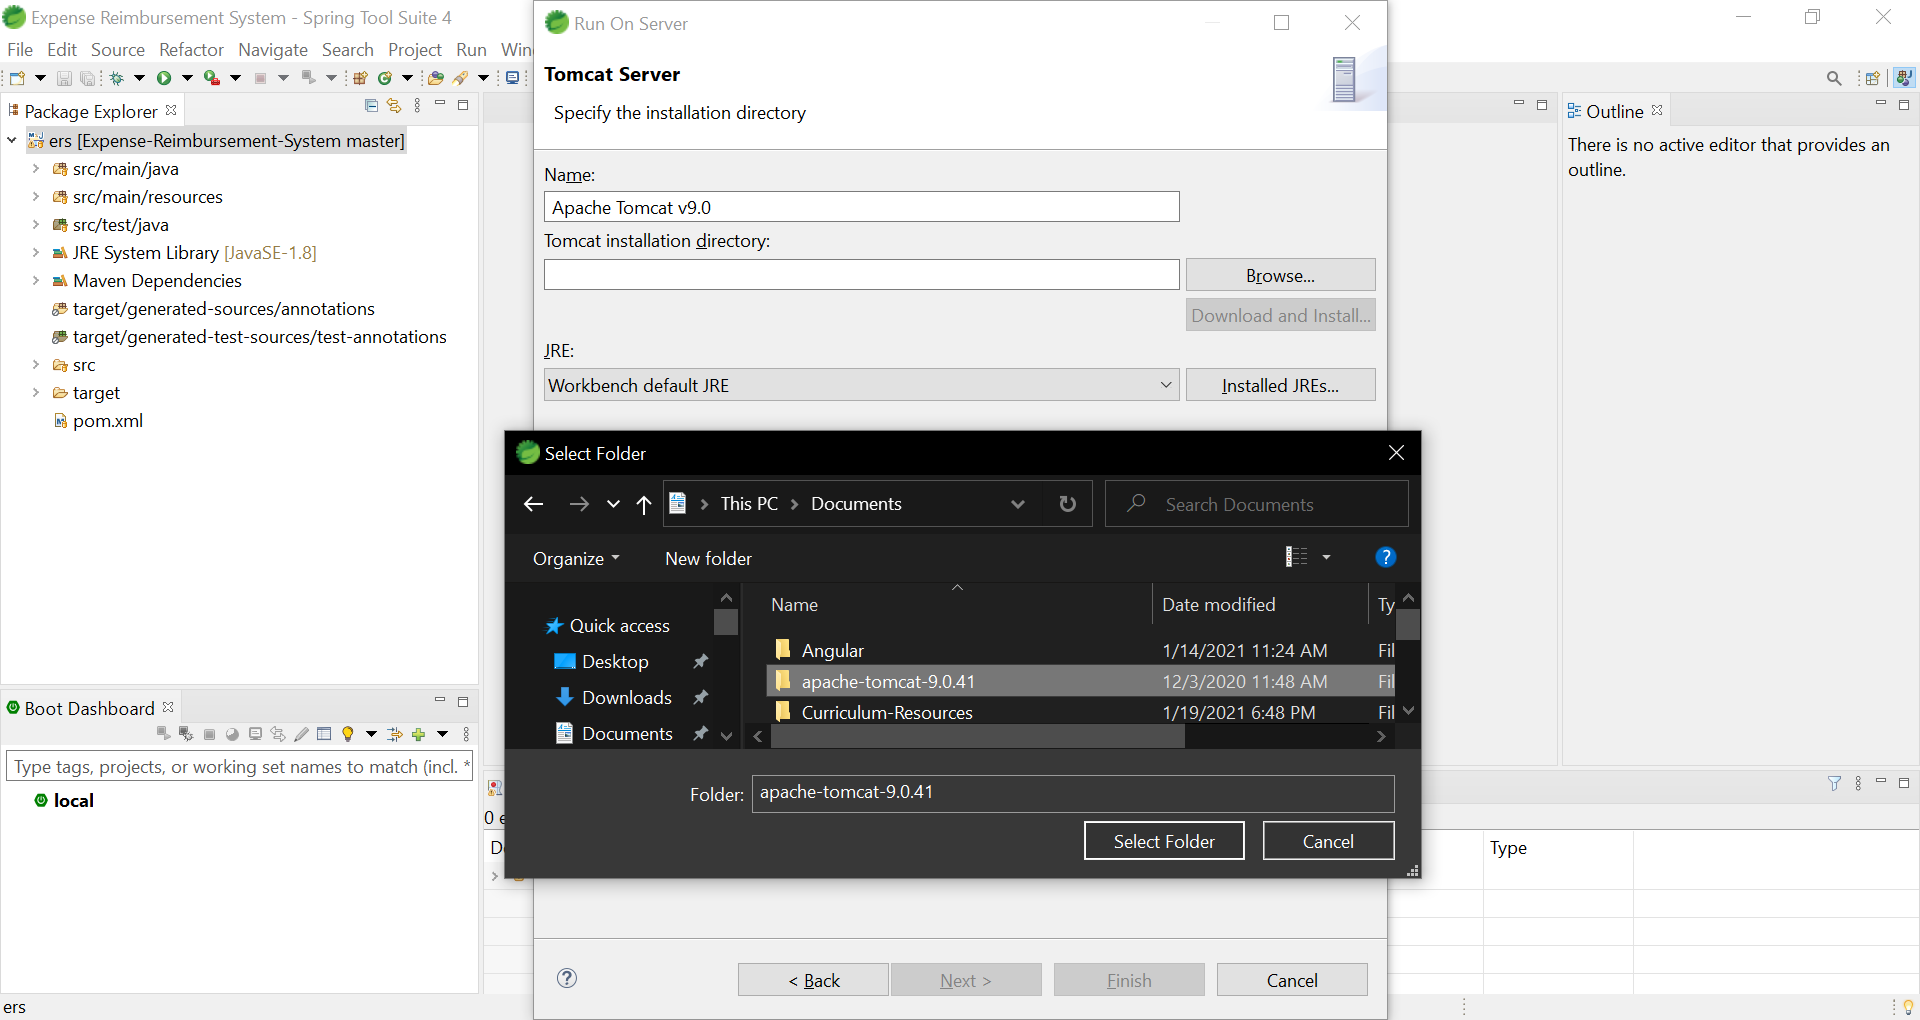Click the Open Console icon in Boot Dashboard toolbar

[x=255, y=734]
